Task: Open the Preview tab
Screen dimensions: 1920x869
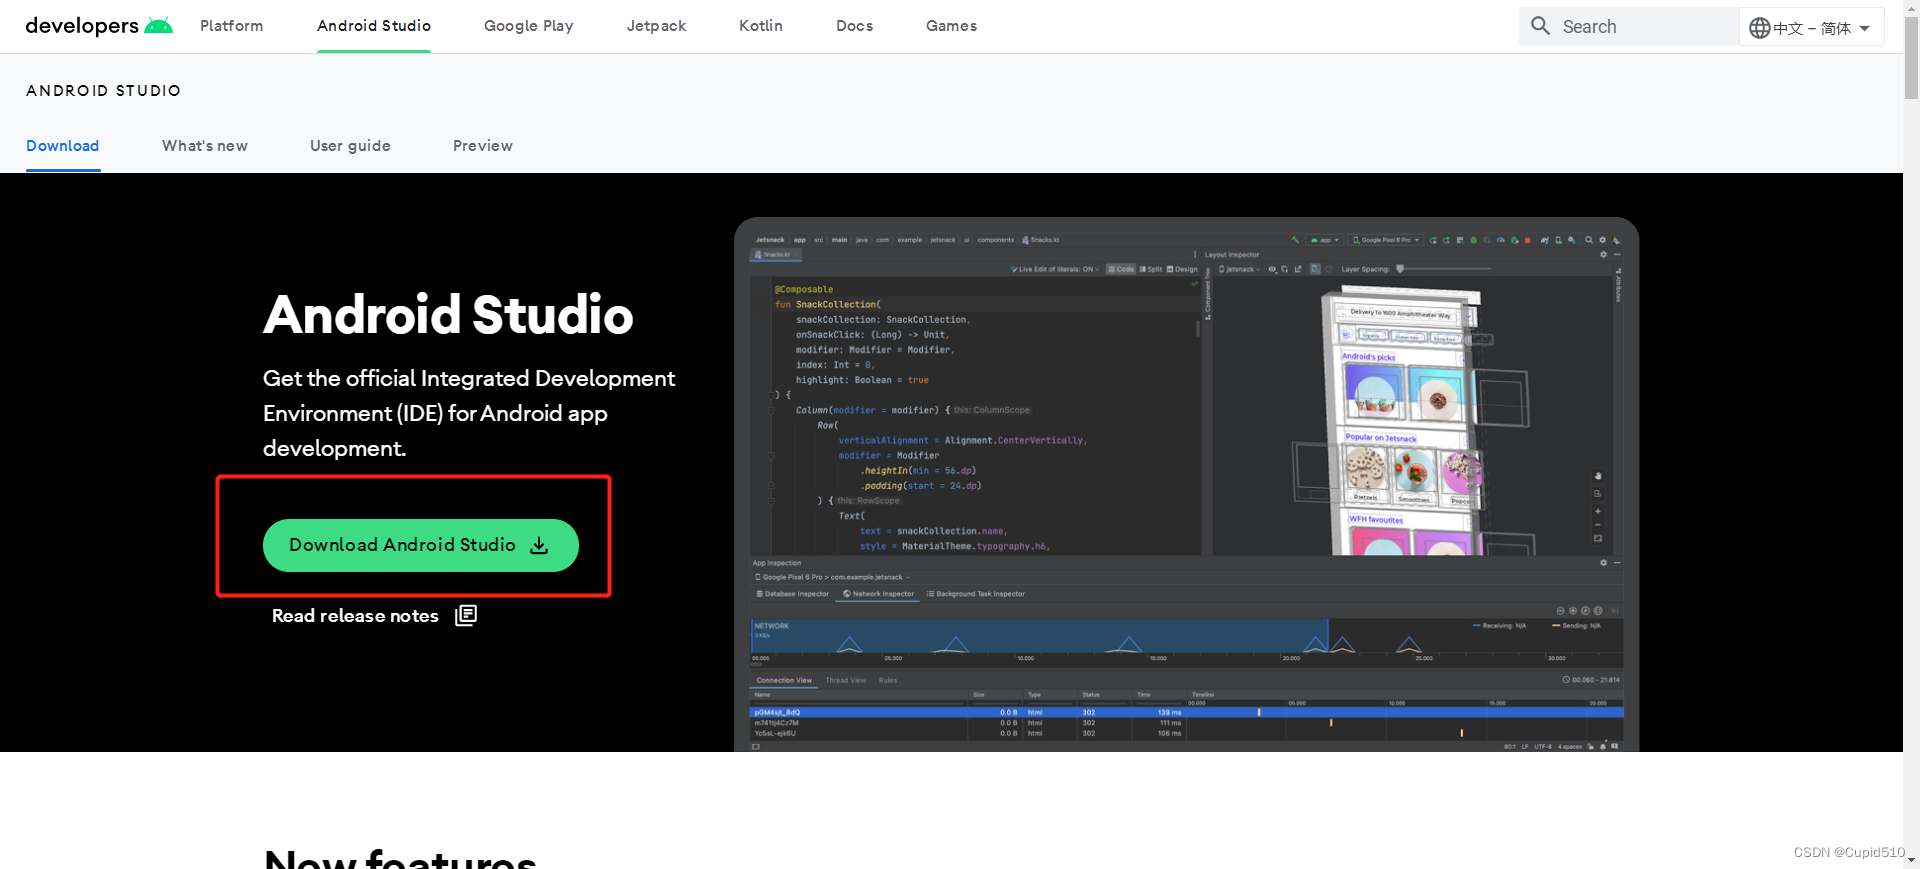Action: point(483,146)
